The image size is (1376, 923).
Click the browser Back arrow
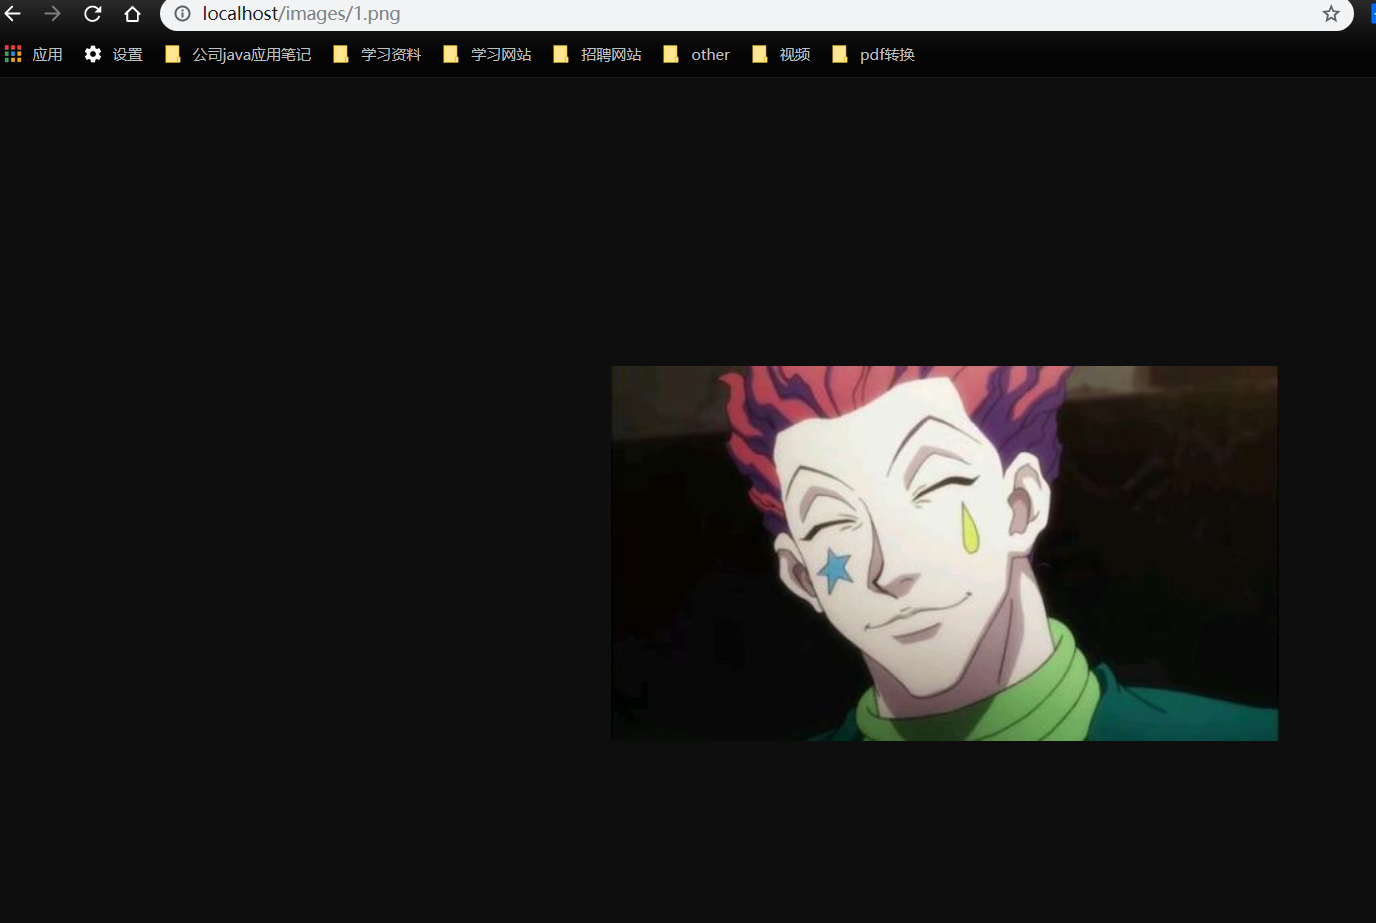[13, 14]
